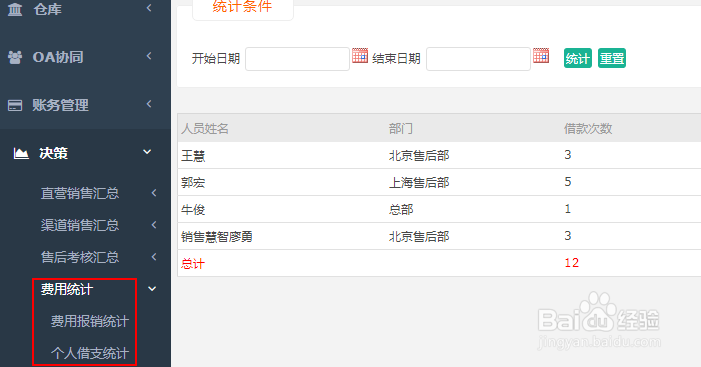
Task: Open the calendar picker for 开始日期
Action: [x=360, y=56]
